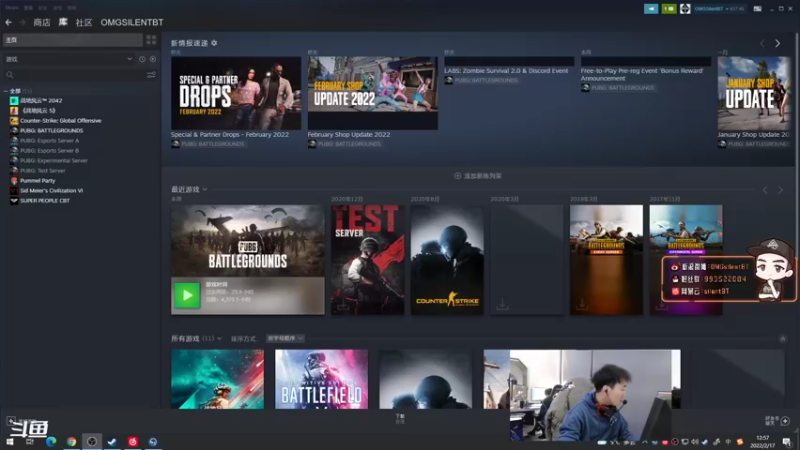Enter Big Picture mode icon
The width and height of the screenshot is (800, 450).
pyautogui.click(x=758, y=9)
